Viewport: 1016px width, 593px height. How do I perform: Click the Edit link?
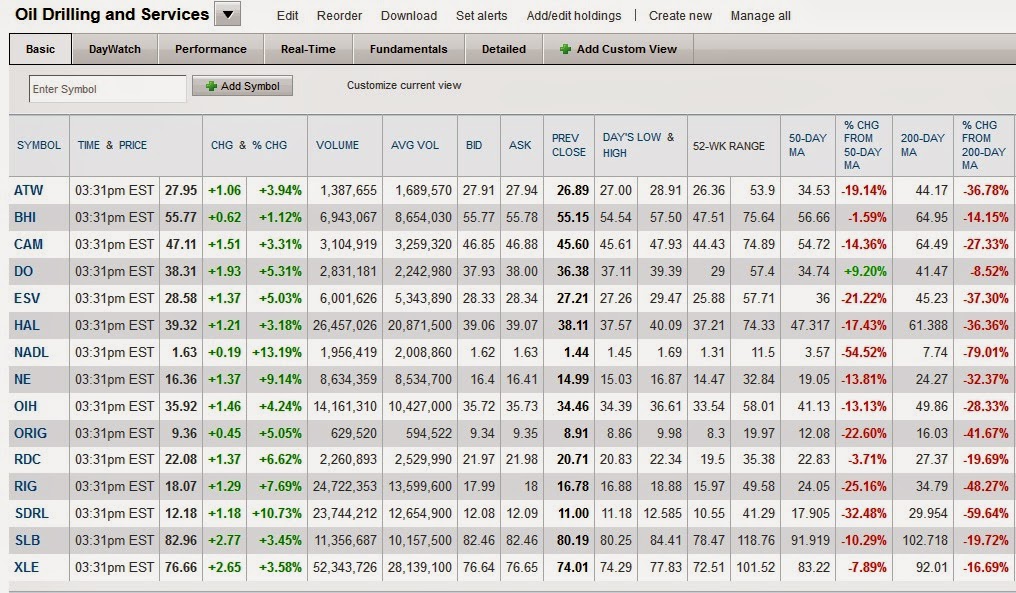point(288,16)
